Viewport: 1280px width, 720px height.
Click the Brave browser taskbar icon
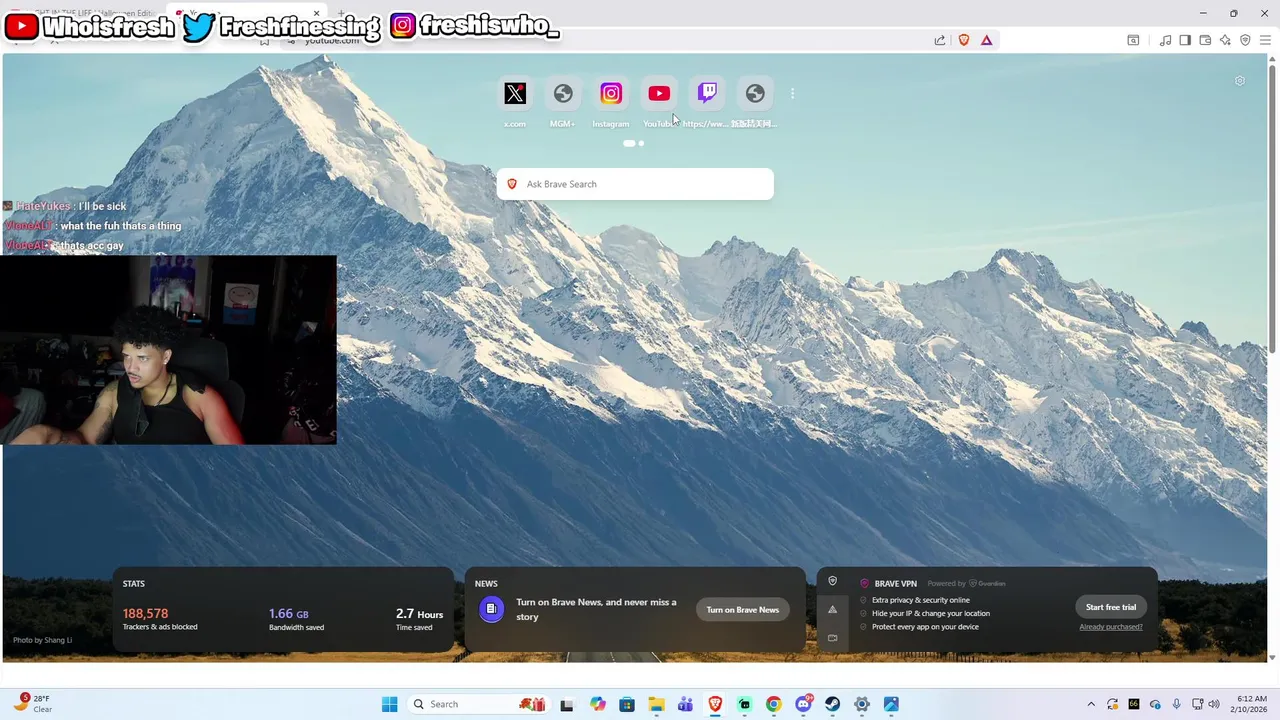point(715,704)
